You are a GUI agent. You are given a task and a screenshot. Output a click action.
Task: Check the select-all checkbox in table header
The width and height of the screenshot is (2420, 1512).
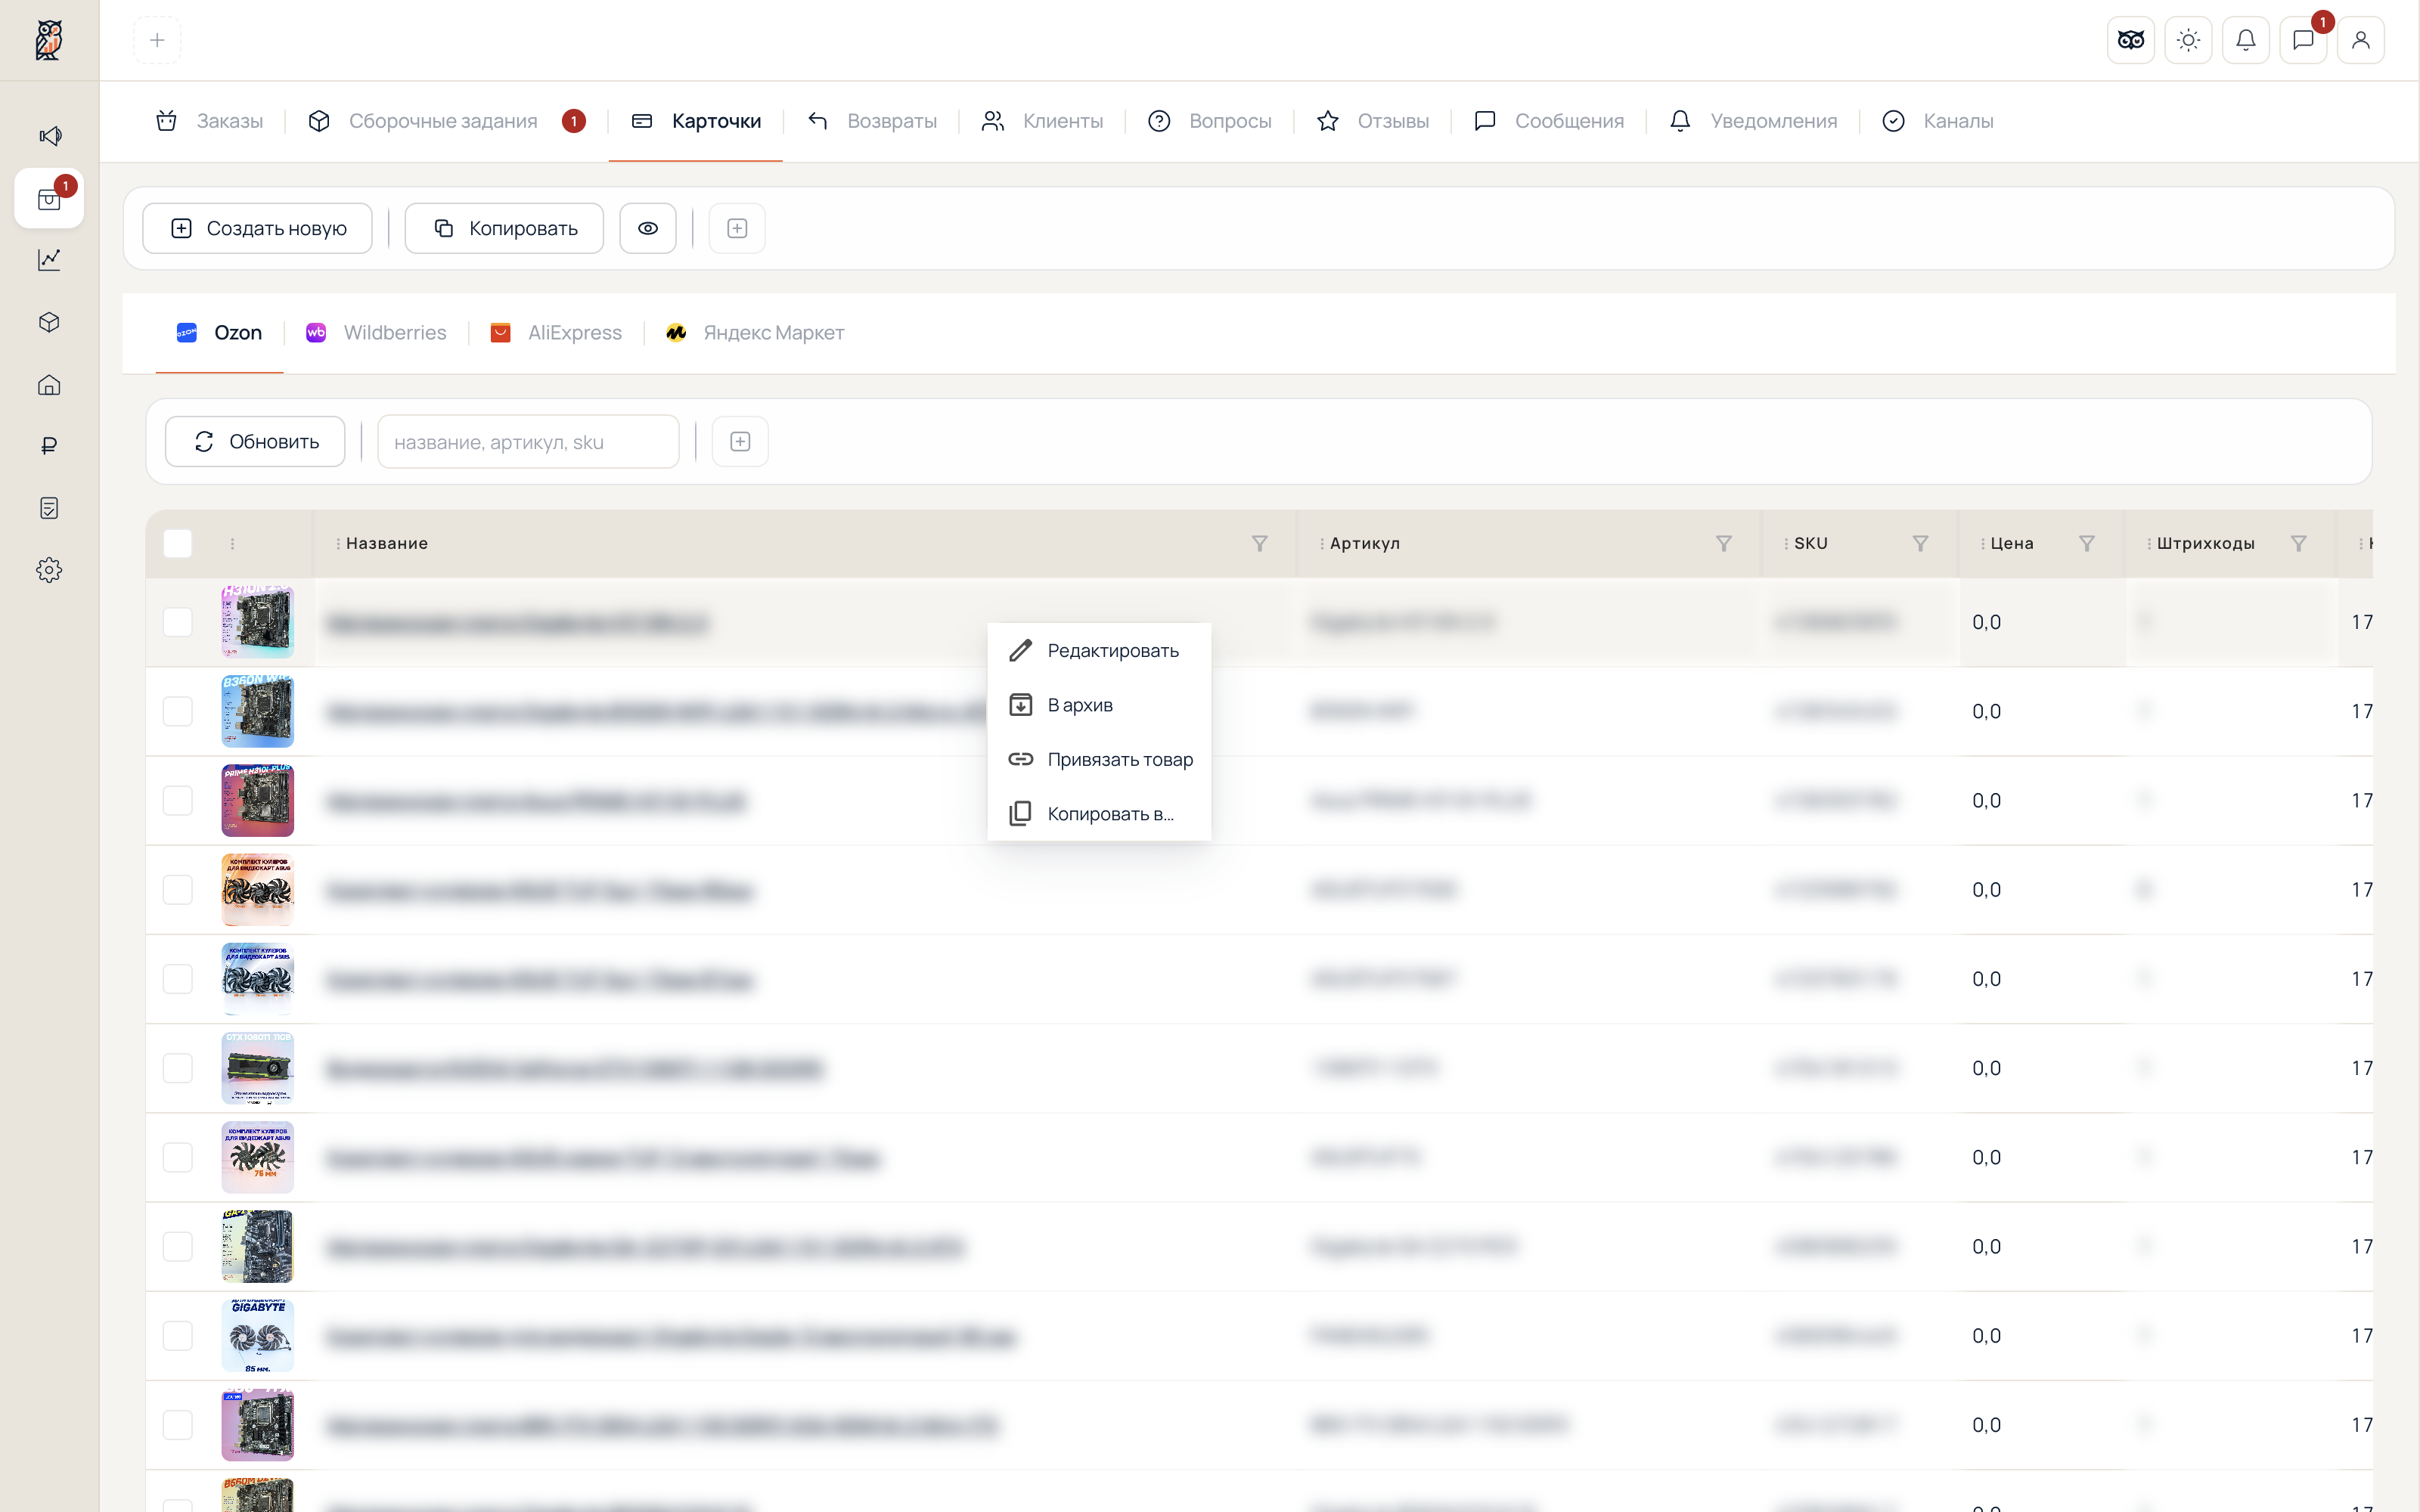coord(177,543)
